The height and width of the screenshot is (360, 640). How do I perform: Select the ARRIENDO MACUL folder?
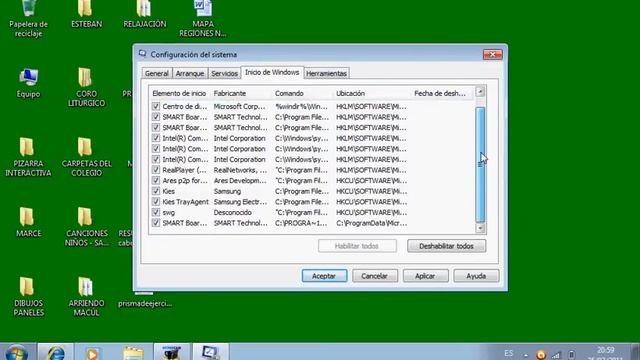click(x=86, y=297)
